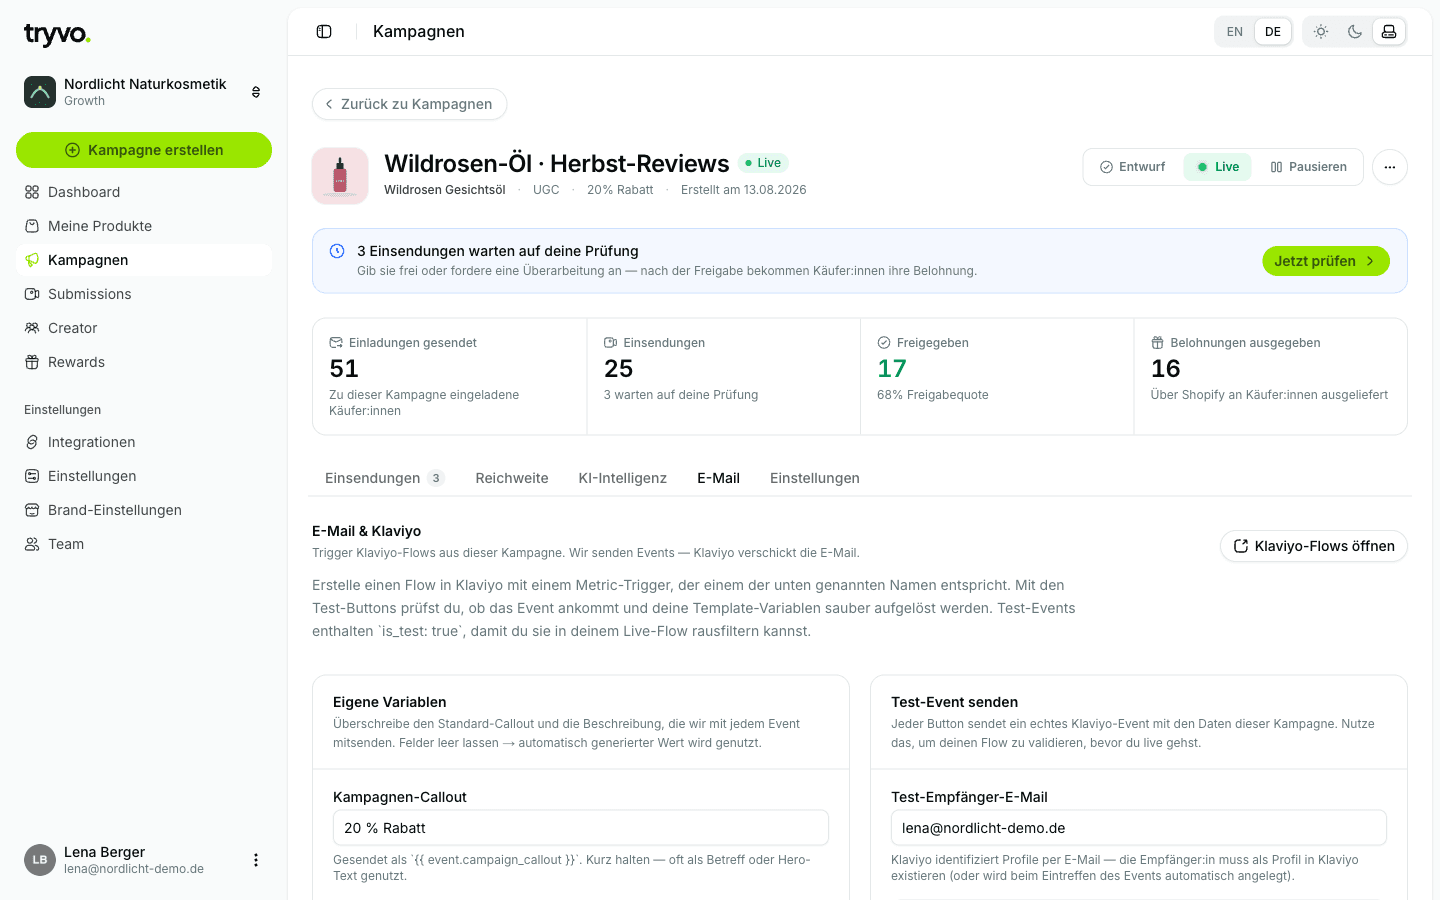This screenshot has height=900, width=1440.
Task: Click Jetzt prüfen button
Action: [1326, 261]
